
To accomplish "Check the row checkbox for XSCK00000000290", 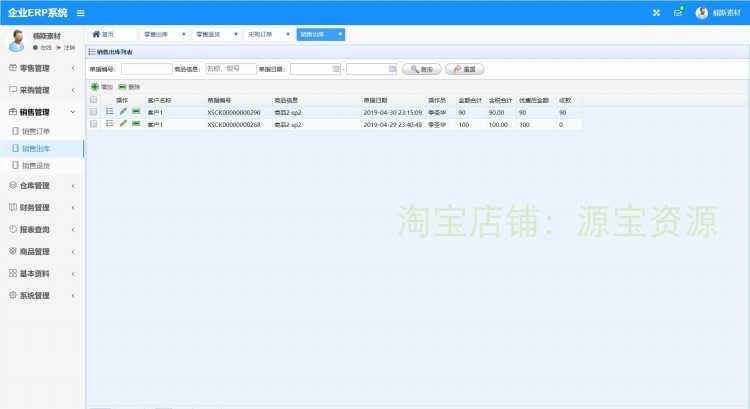I will pos(94,112).
